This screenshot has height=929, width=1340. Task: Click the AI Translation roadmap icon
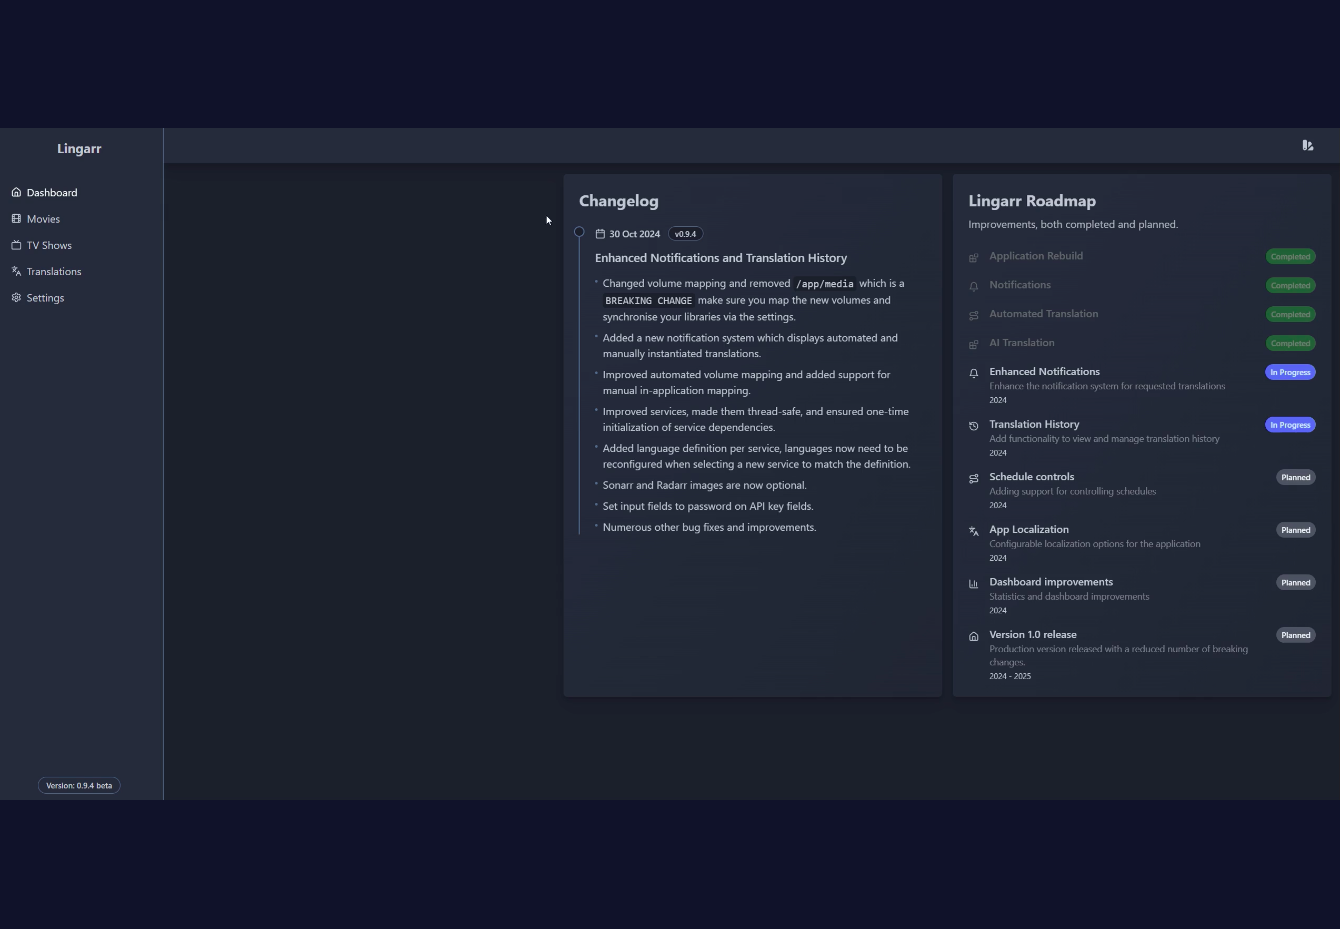click(974, 344)
